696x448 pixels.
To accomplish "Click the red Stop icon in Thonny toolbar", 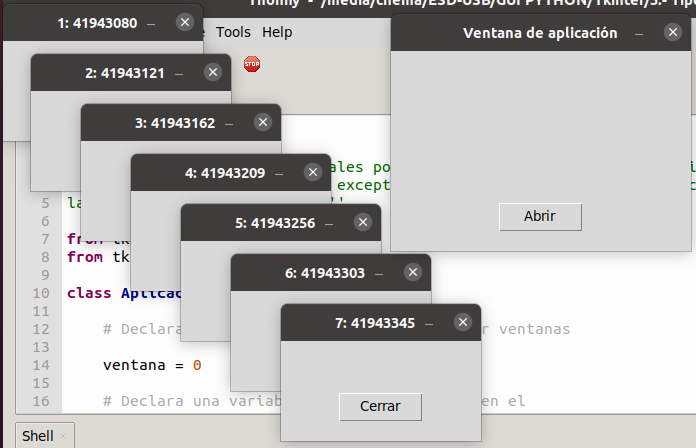I will coord(252,64).
